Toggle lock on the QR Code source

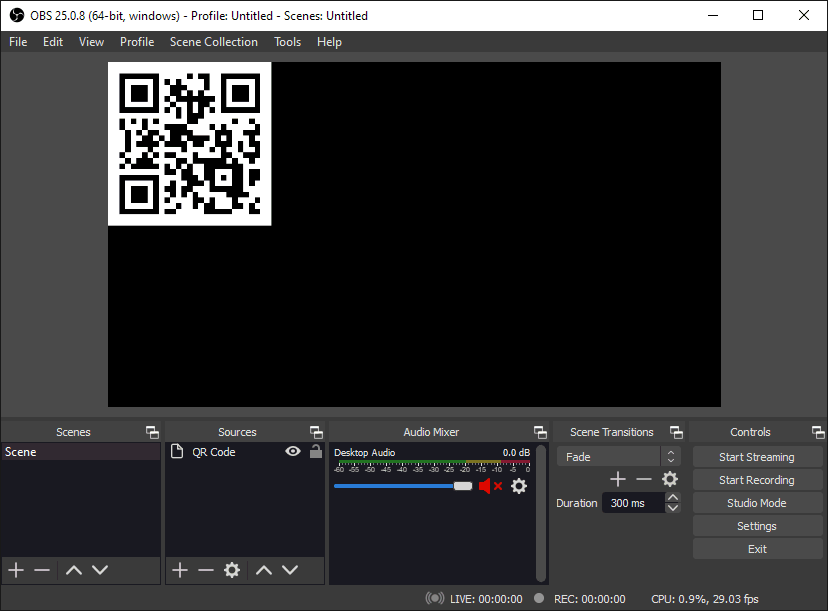(x=316, y=452)
